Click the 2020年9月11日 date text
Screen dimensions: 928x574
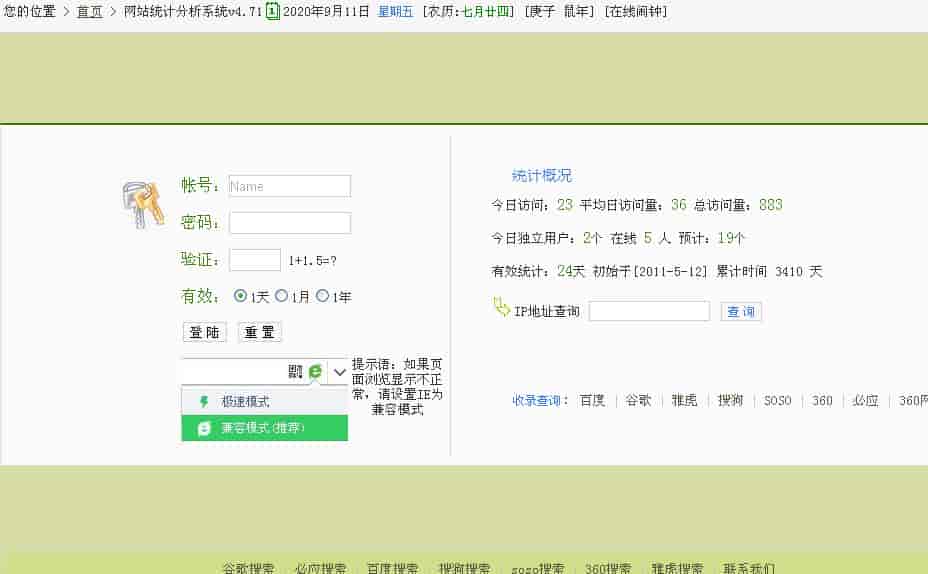pyautogui.click(x=326, y=12)
